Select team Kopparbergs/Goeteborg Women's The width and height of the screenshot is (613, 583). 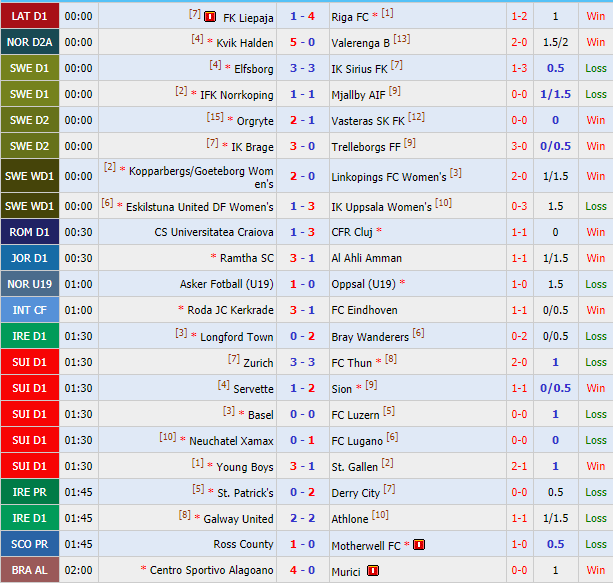[201, 177]
